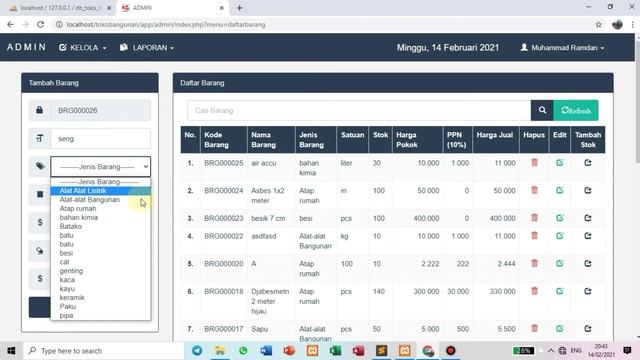The width and height of the screenshot is (640, 360).
Task: Edit item BRG000018 Djabesmetn
Action: tap(560, 291)
